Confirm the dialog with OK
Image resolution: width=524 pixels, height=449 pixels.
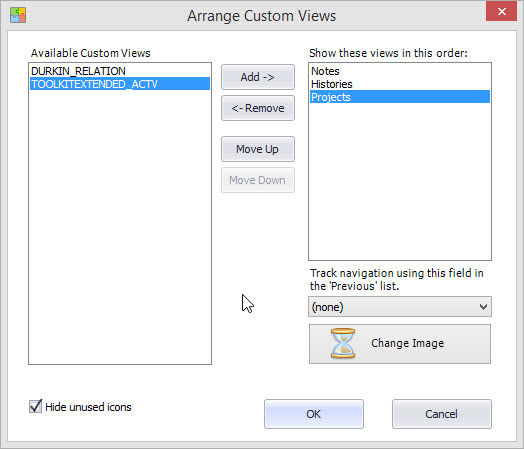[314, 414]
